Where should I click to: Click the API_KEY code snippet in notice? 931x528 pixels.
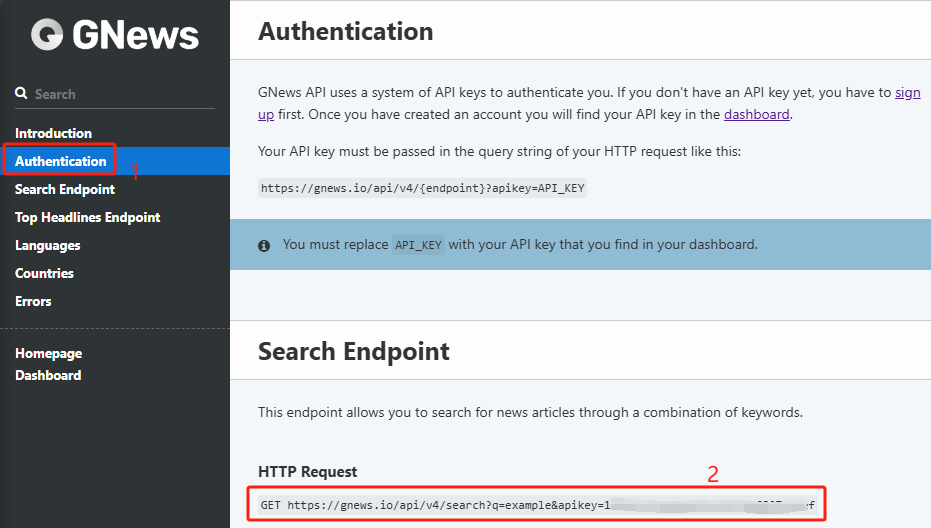pyautogui.click(x=418, y=245)
